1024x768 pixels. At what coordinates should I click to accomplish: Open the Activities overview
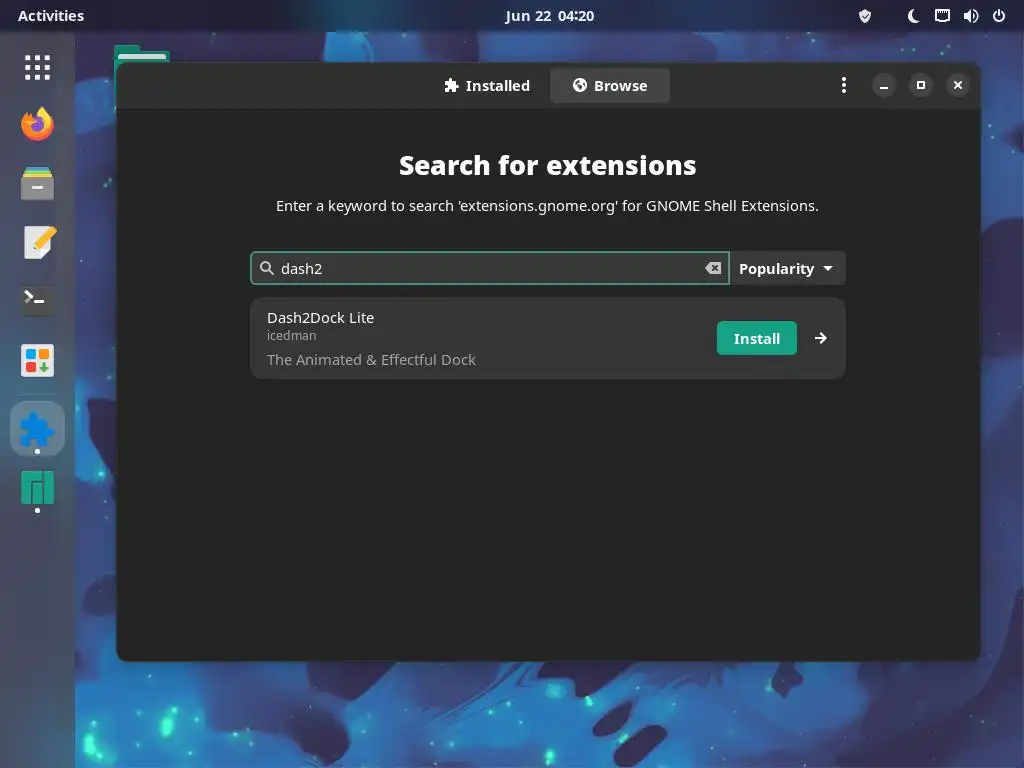click(x=51, y=16)
